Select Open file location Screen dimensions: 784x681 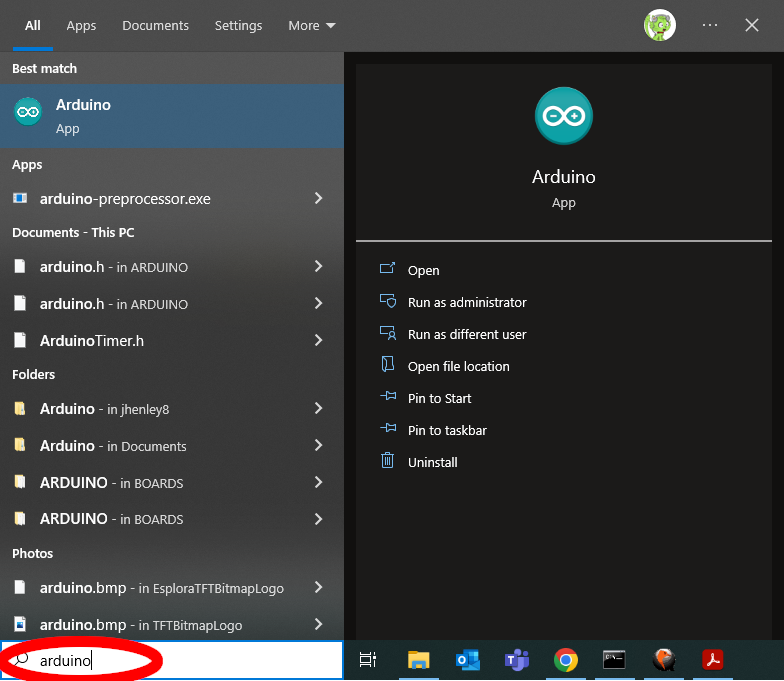click(458, 366)
